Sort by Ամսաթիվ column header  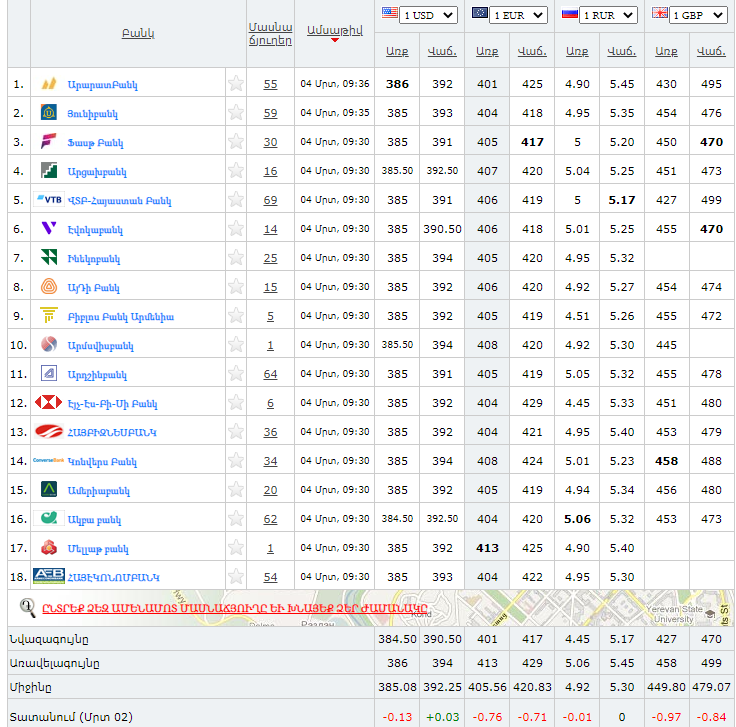tap(334, 30)
